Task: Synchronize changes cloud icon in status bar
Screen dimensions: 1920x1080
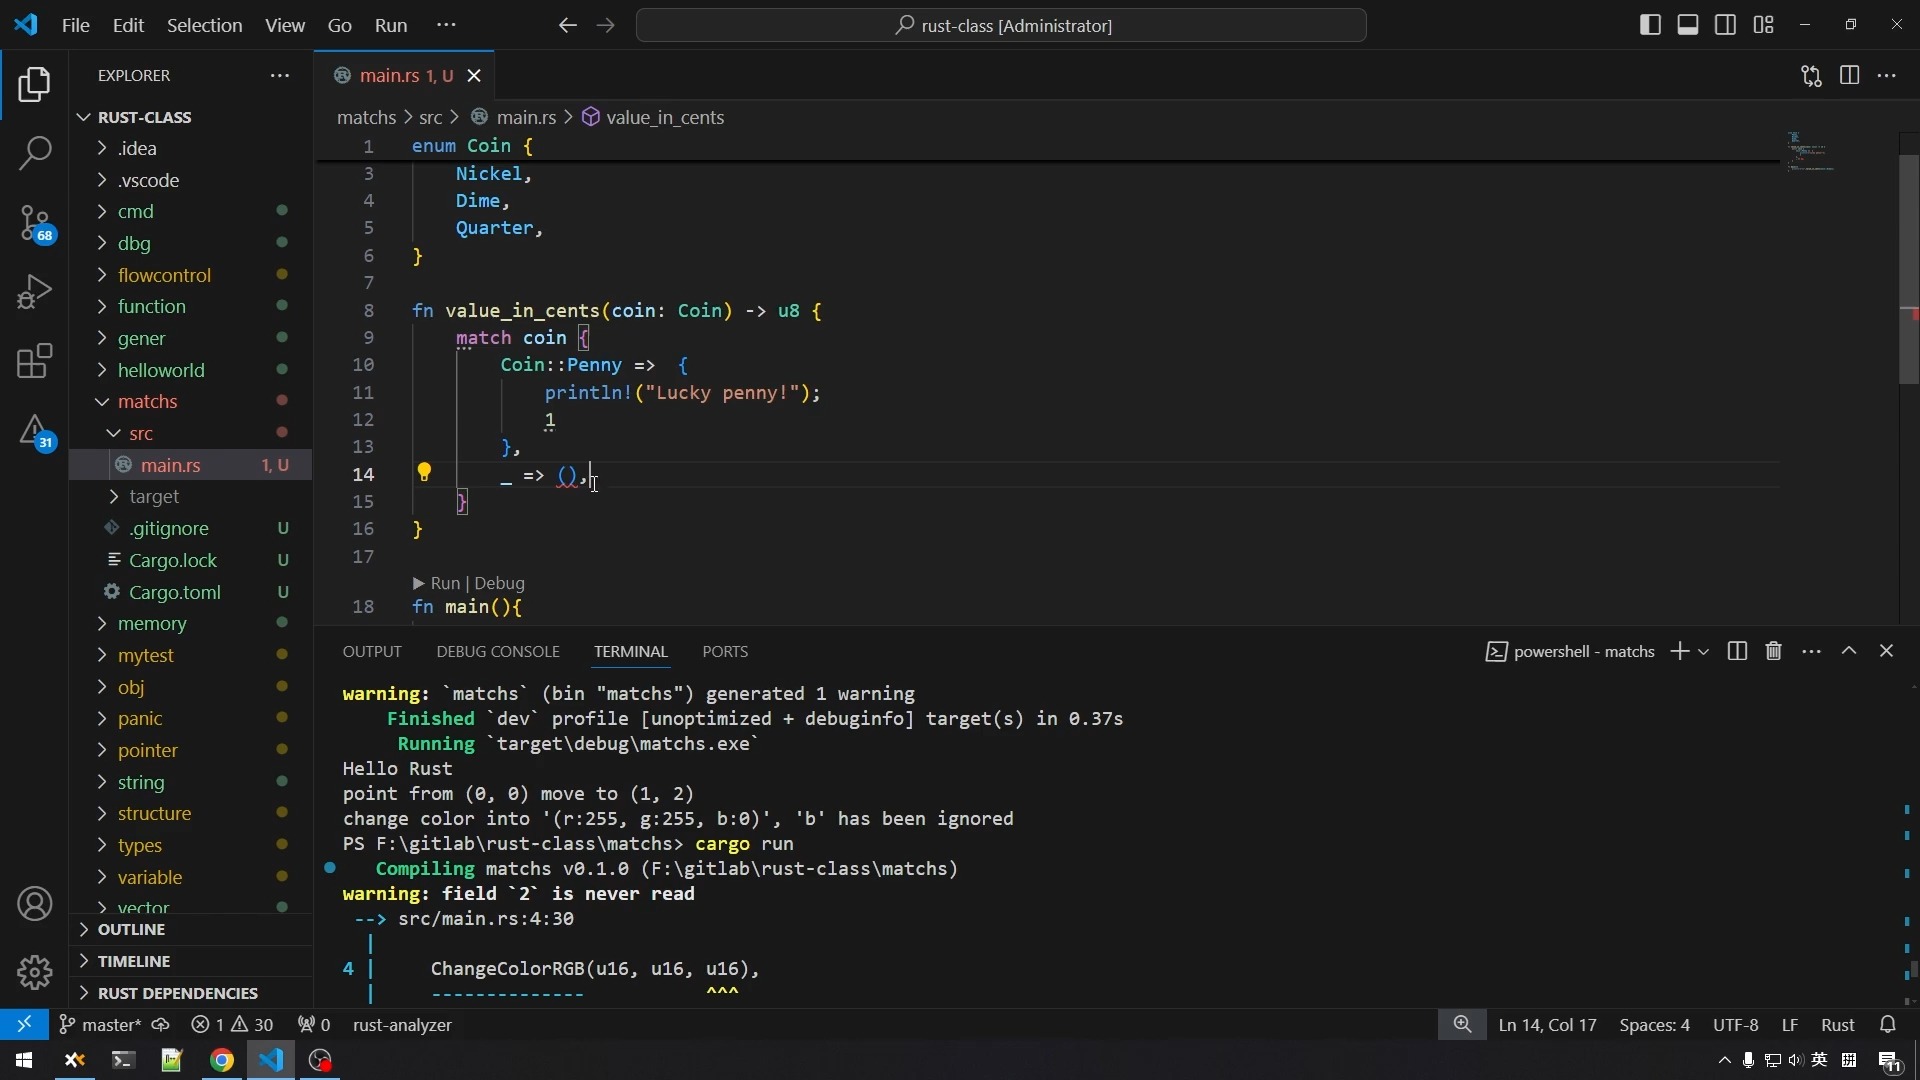Action: click(160, 1025)
